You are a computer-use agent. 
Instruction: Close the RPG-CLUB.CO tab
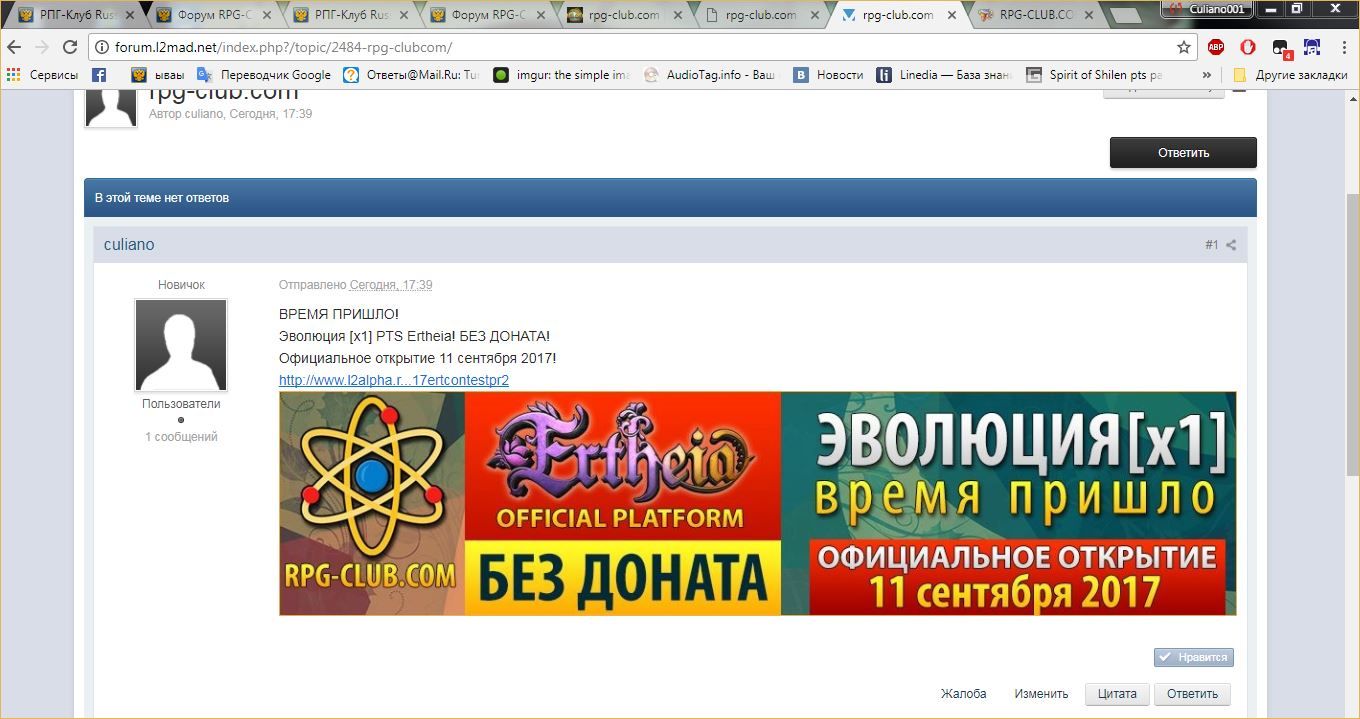click(1088, 15)
